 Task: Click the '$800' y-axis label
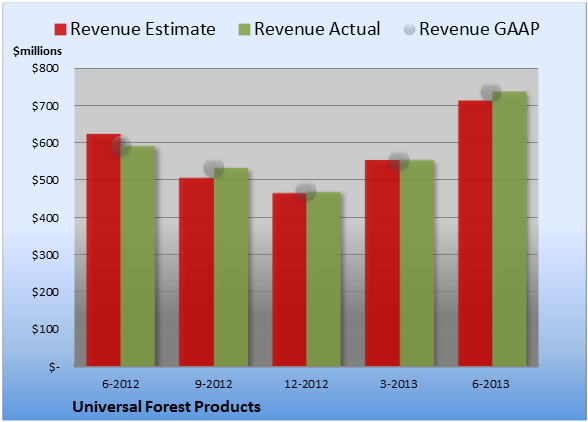click(45, 68)
